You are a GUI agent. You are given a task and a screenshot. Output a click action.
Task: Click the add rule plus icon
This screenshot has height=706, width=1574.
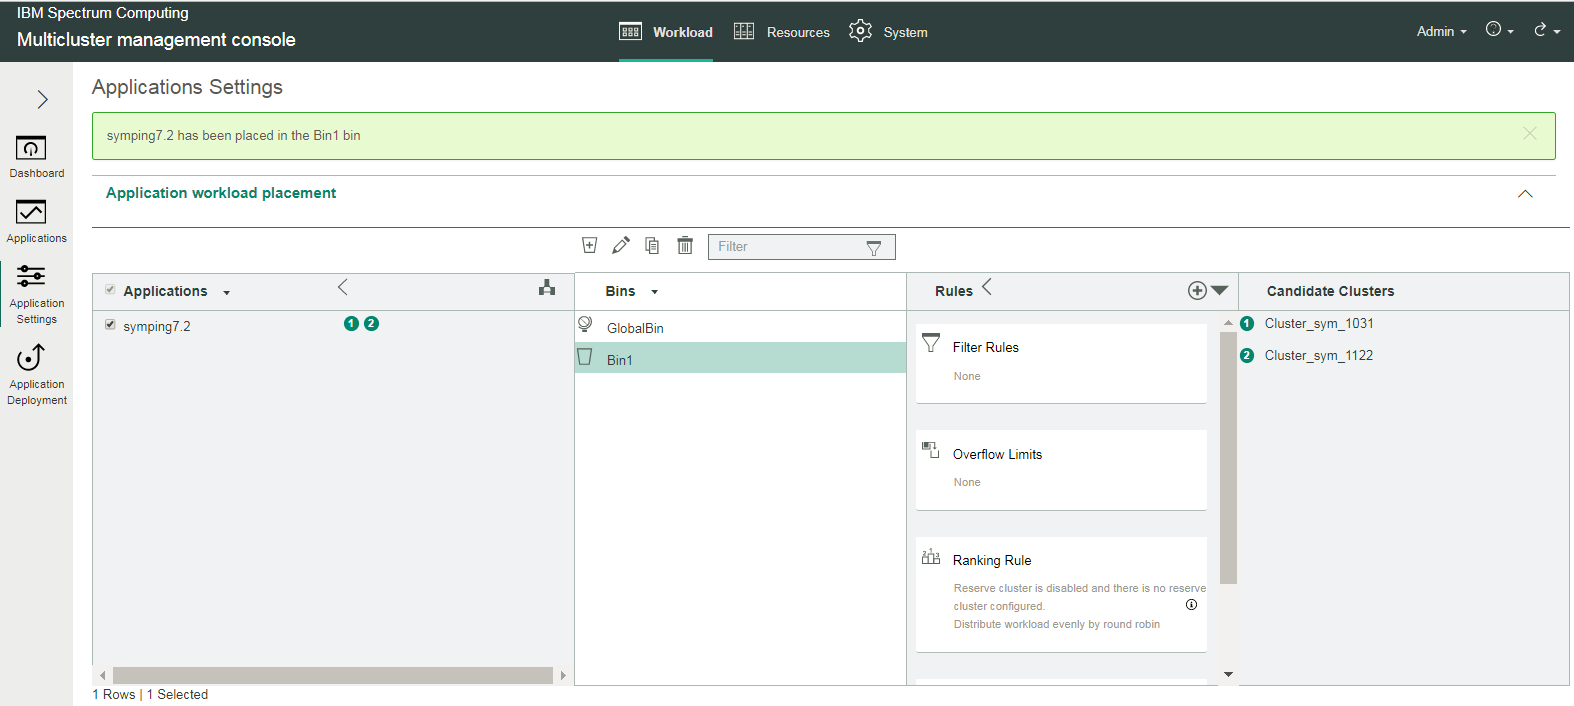pos(1197,290)
